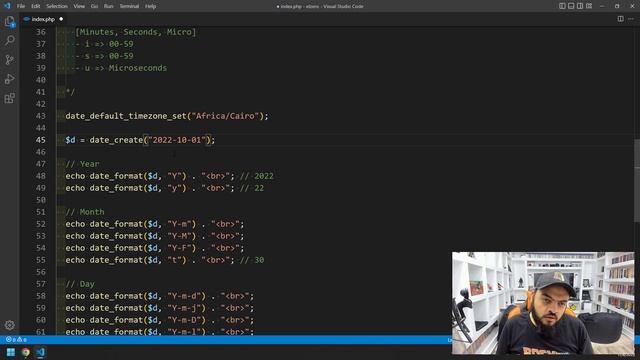Click the // 30 comment on line 55

252,260
